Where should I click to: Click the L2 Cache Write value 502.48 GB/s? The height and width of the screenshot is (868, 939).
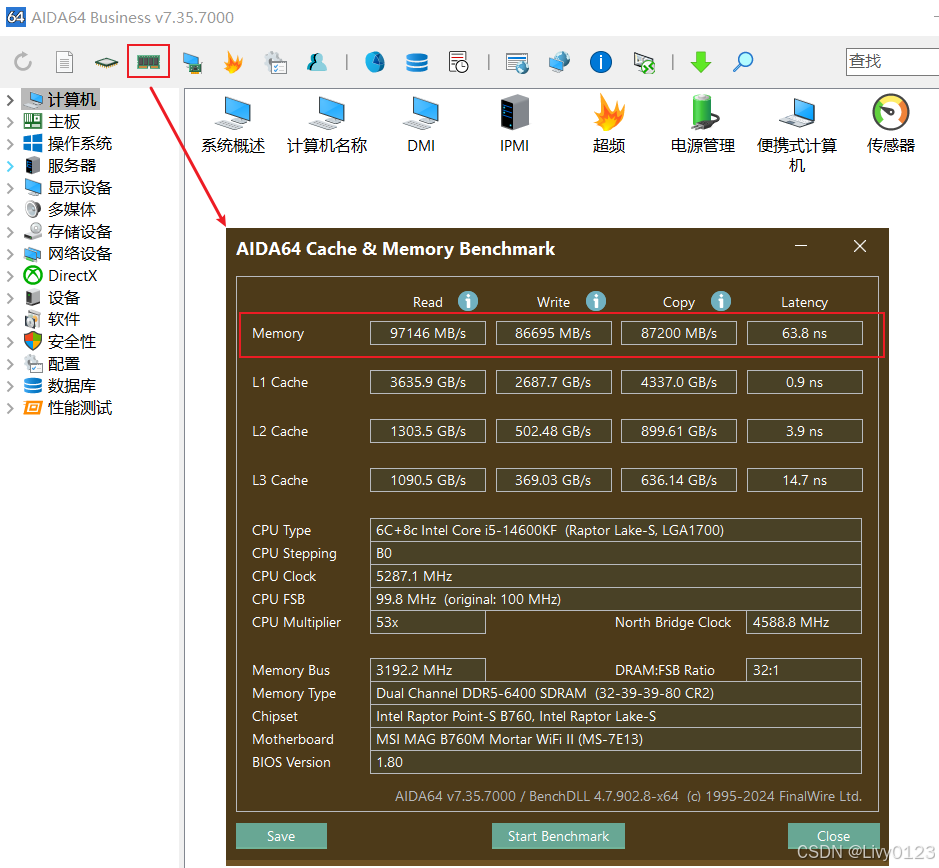553,431
